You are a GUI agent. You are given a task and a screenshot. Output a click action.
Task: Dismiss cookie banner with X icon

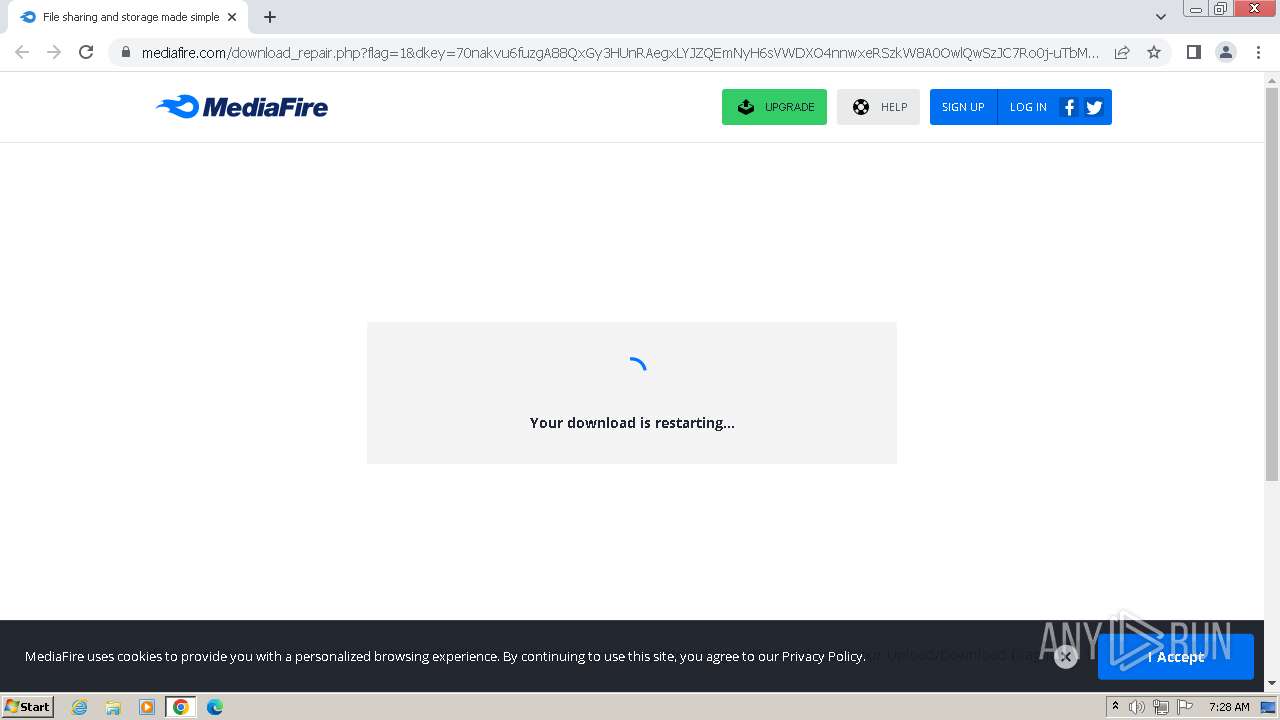pyautogui.click(x=1066, y=657)
